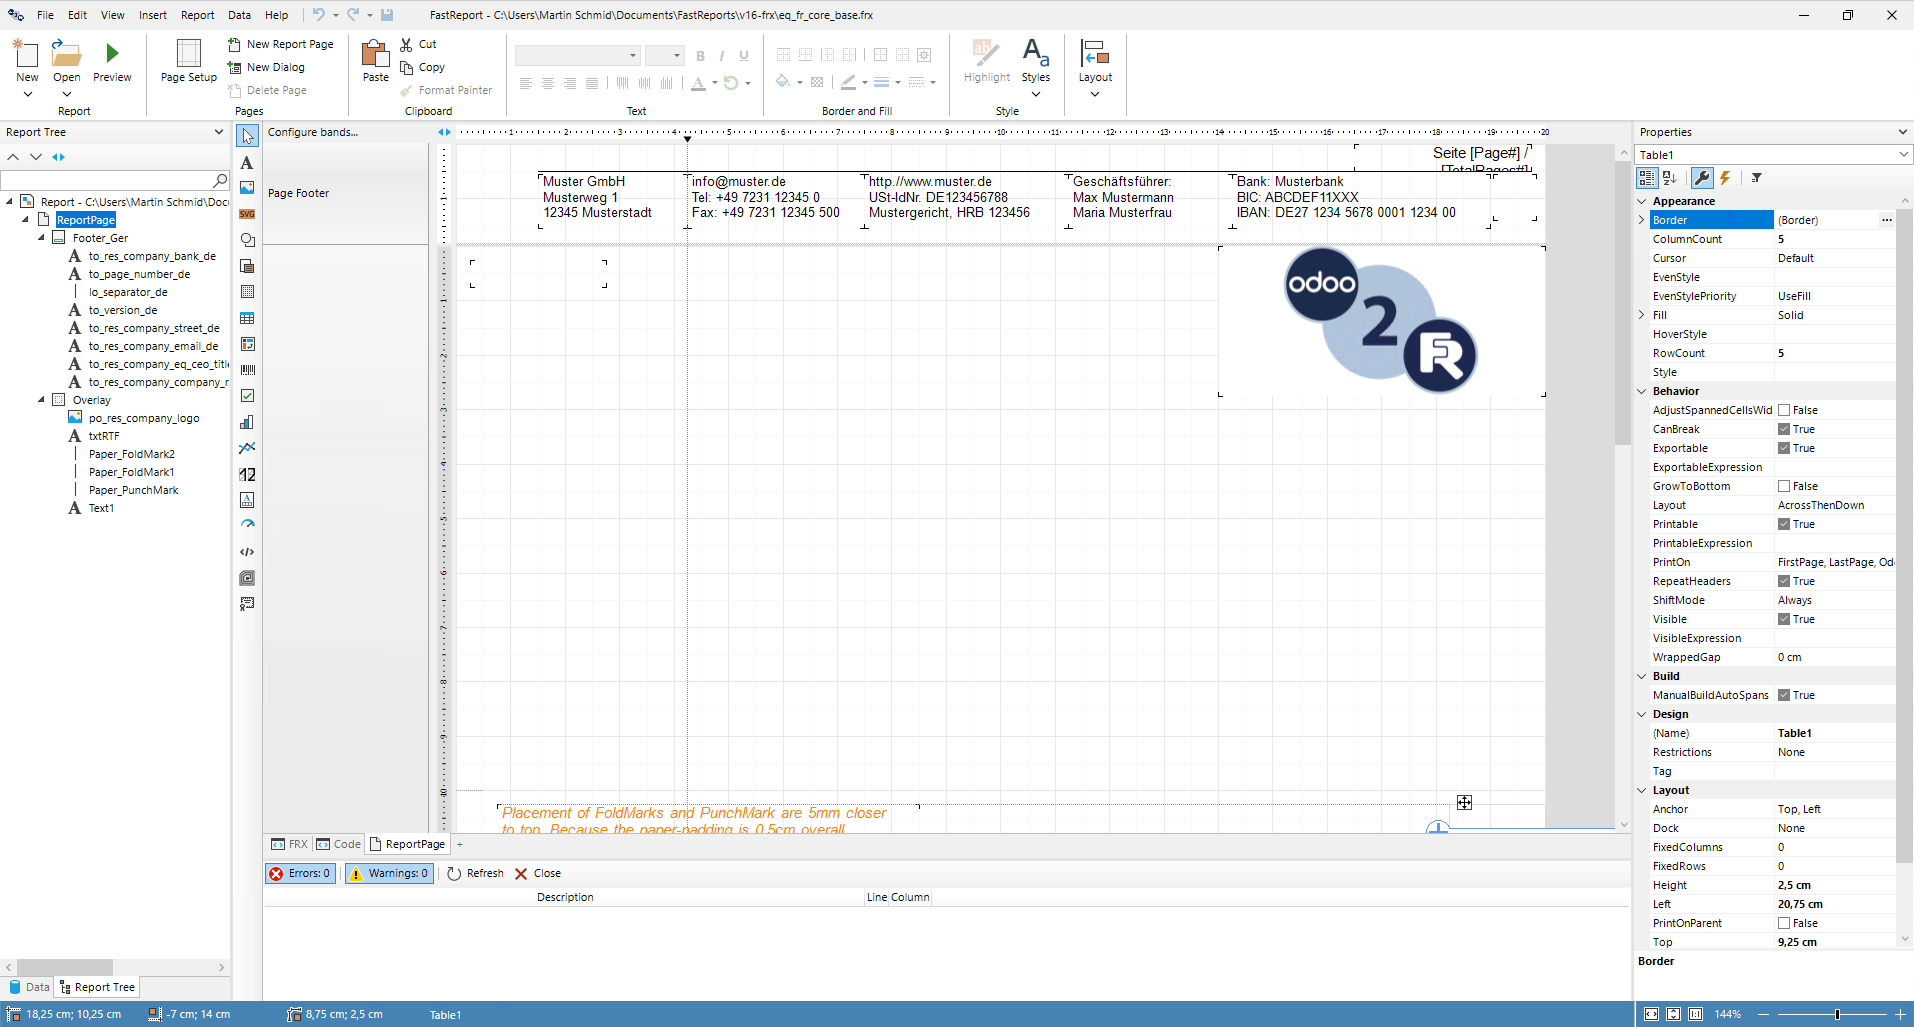Viewport: 1914px width, 1027px height.
Task: Disable the CanBreak property checkbox
Action: (x=1785, y=429)
